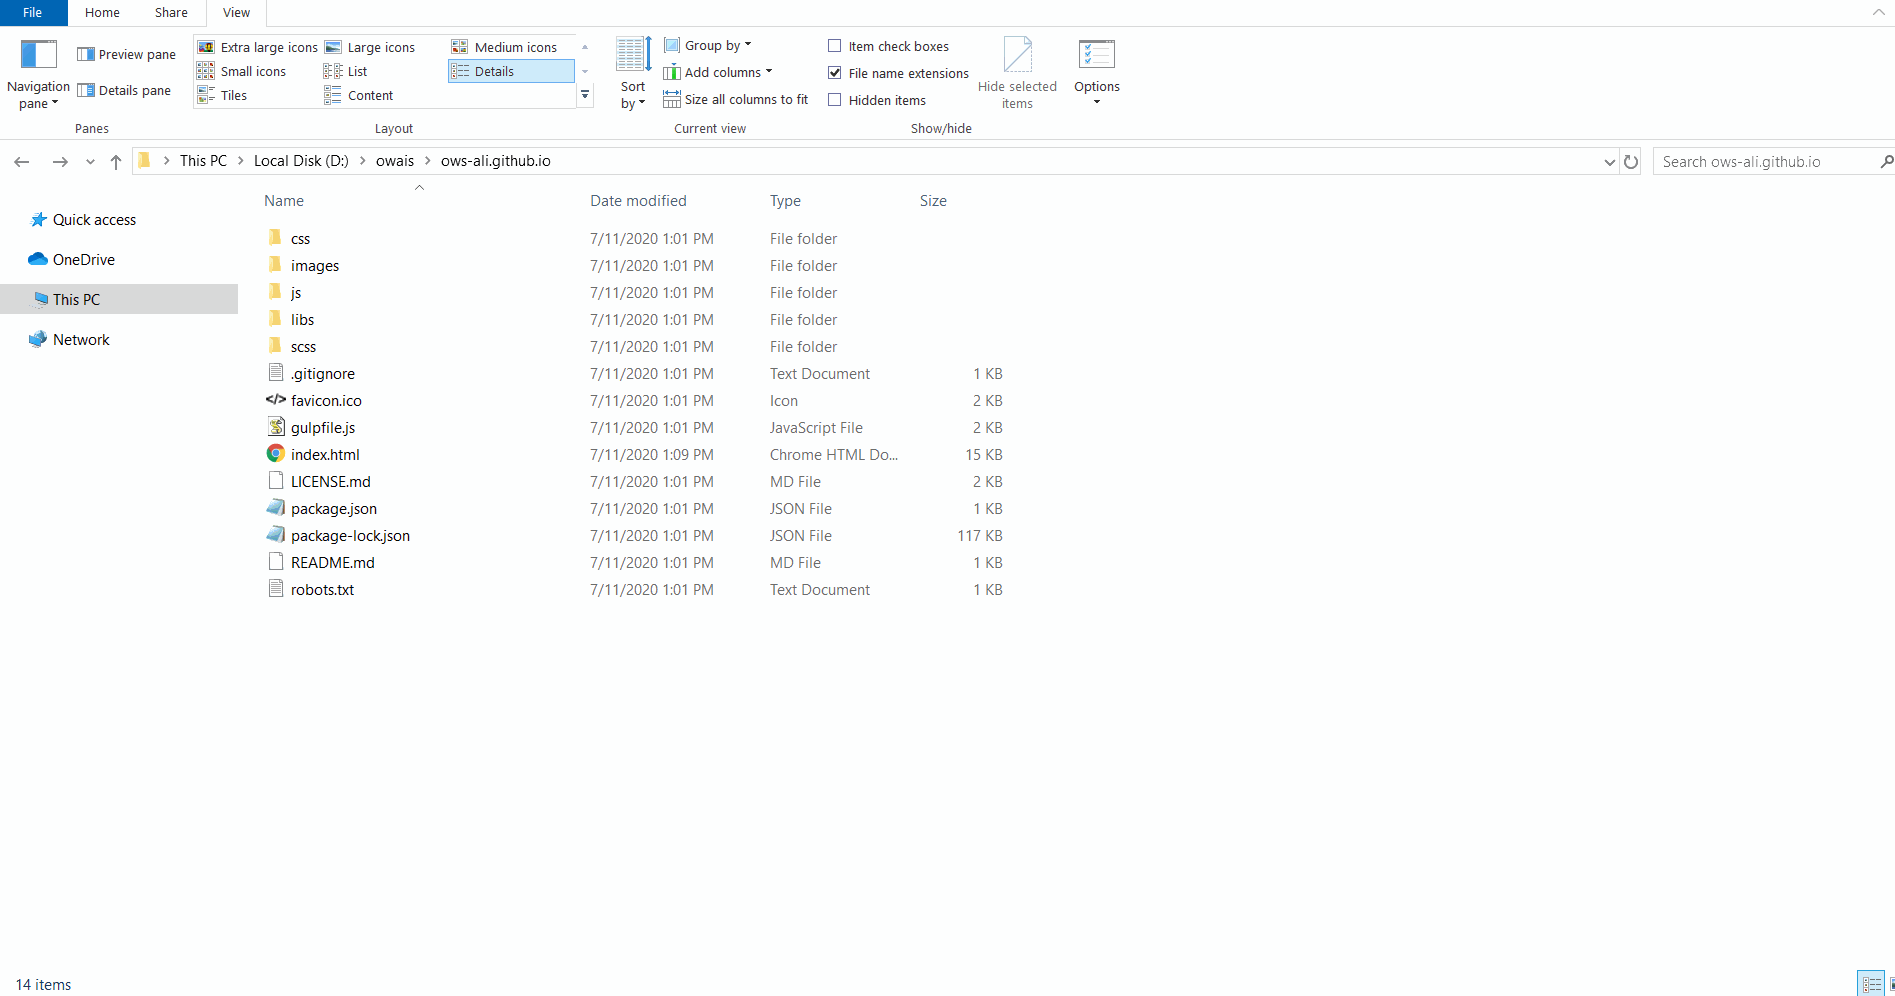
Task: Open the Add columns dropdown
Action: click(718, 72)
